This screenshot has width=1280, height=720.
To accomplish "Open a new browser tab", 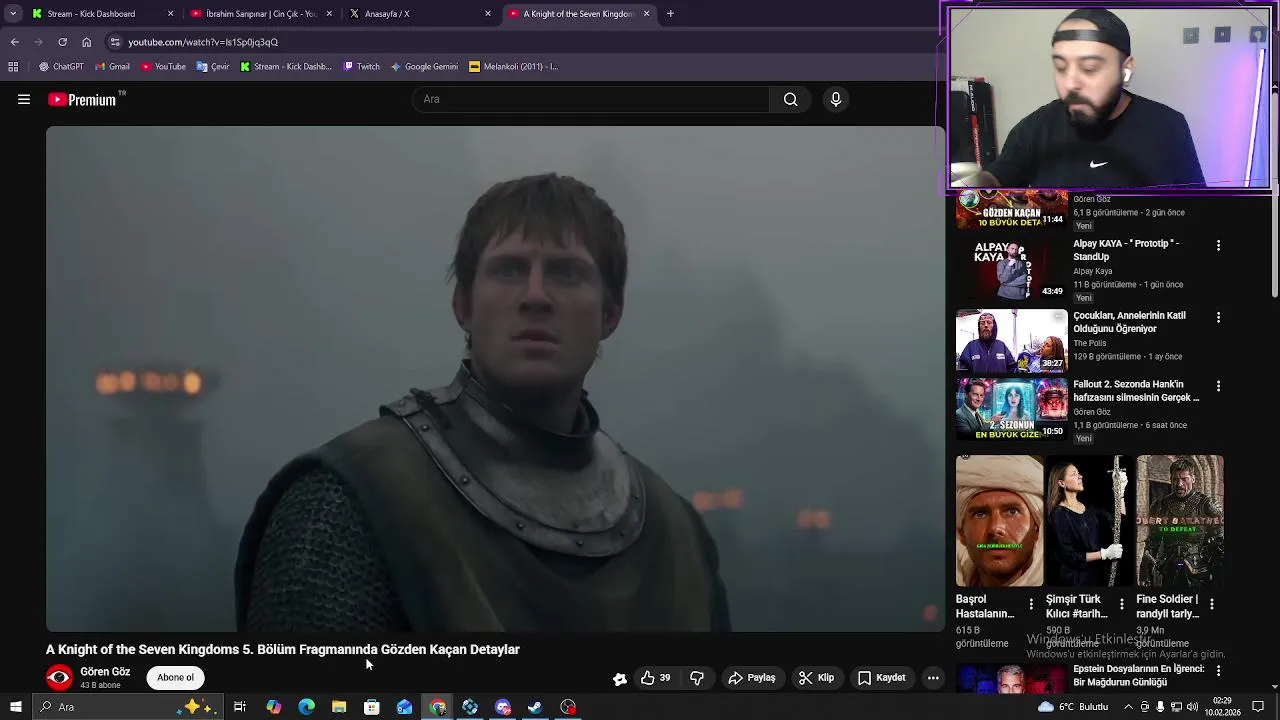I will (670, 14).
